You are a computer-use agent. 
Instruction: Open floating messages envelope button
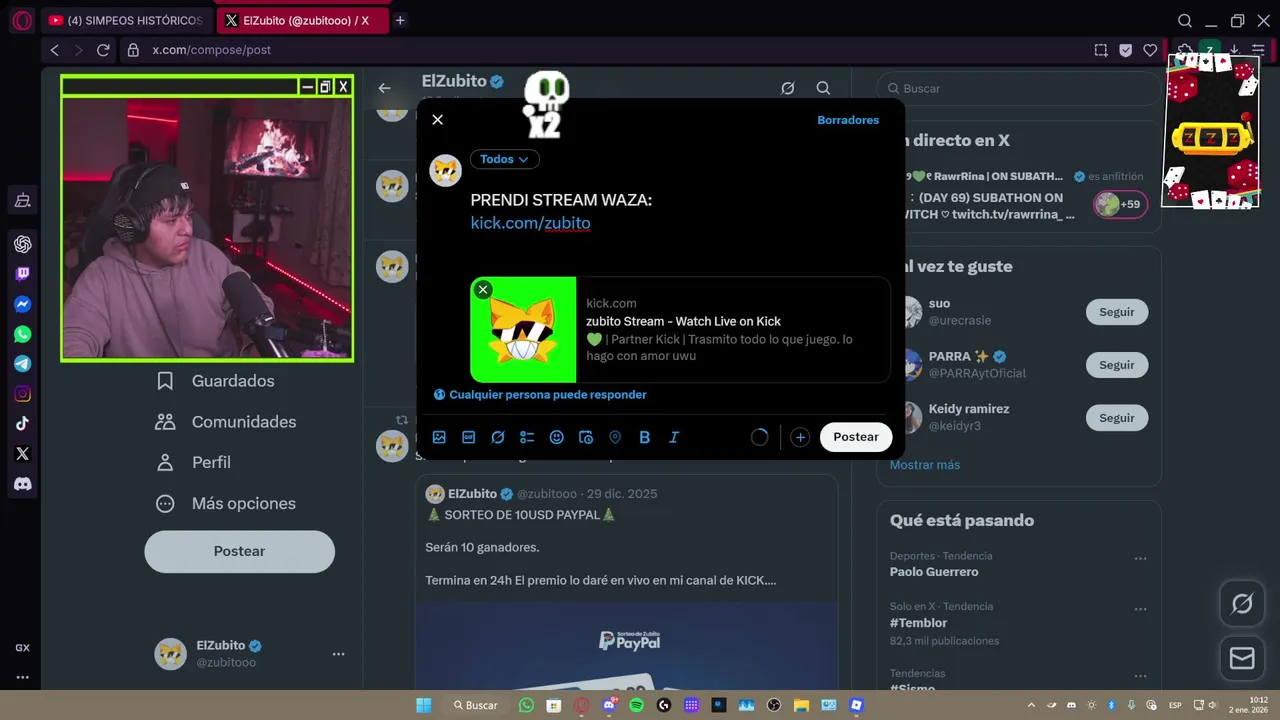[x=1242, y=658]
